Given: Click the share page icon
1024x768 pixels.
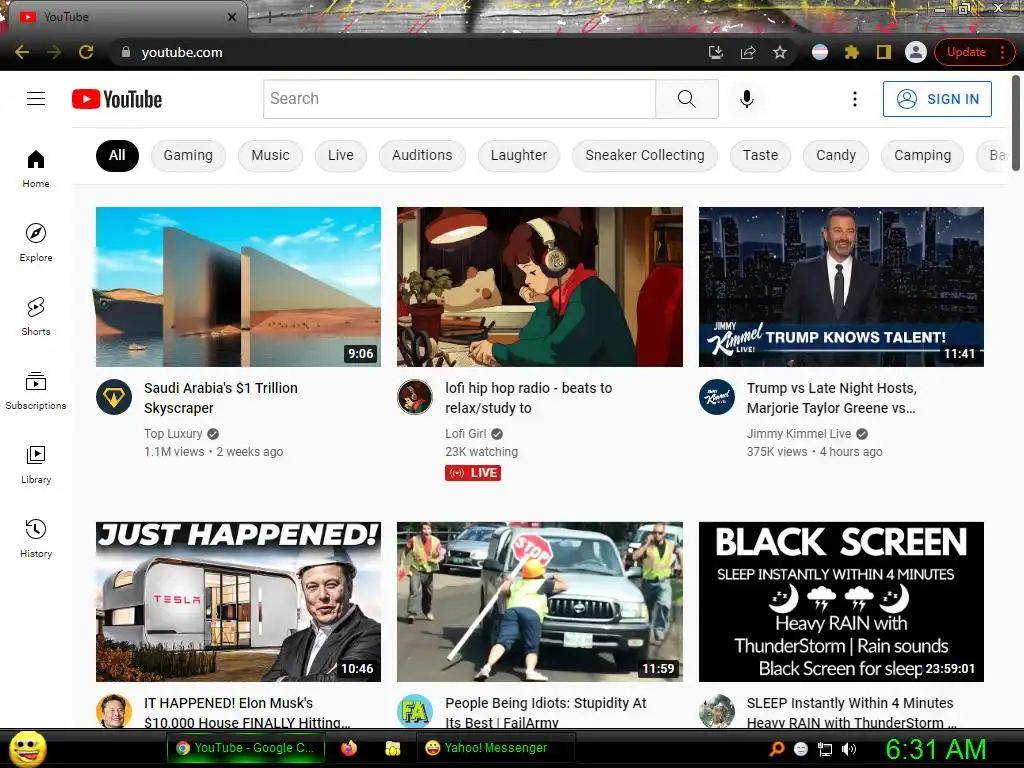Looking at the screenshot, I should (x=748, y=52).
